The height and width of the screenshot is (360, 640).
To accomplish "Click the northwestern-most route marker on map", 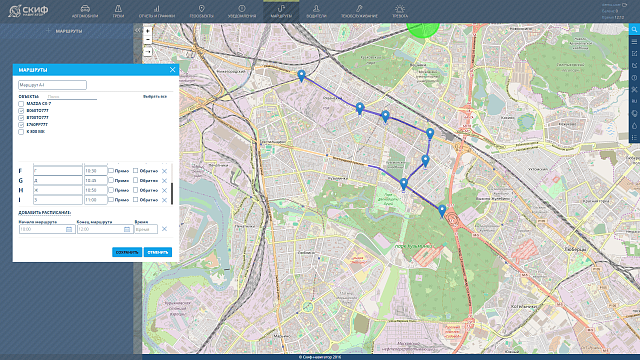I will pos(301,76).
